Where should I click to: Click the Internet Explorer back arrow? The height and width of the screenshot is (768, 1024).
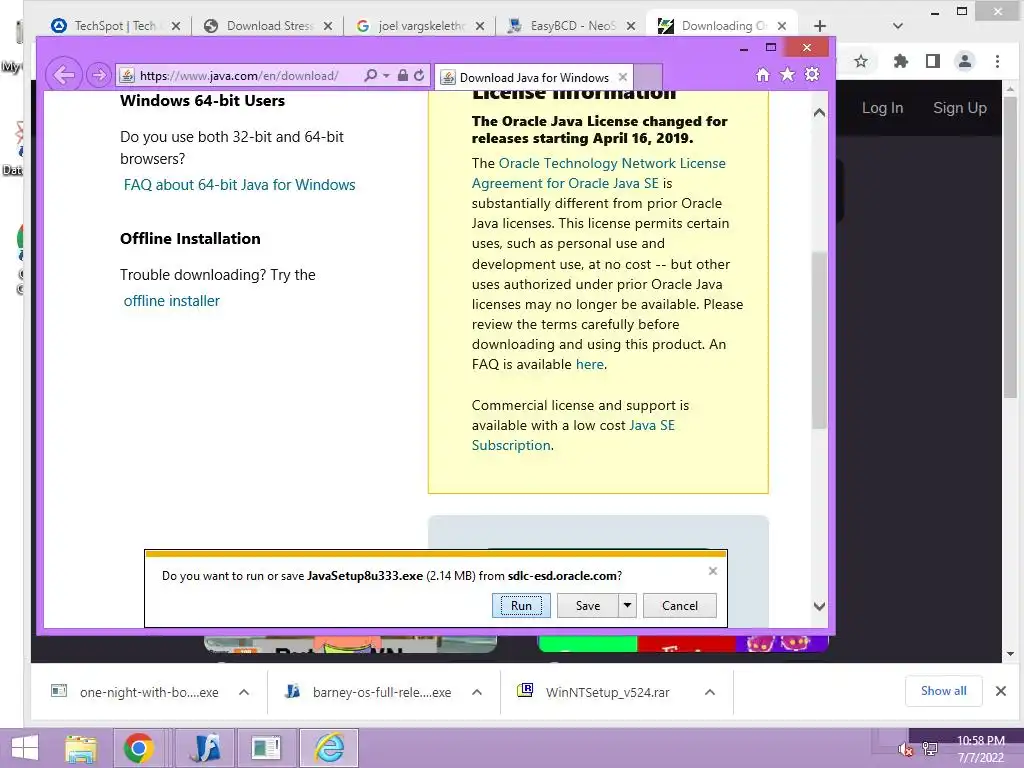click(x=64, y=75)
